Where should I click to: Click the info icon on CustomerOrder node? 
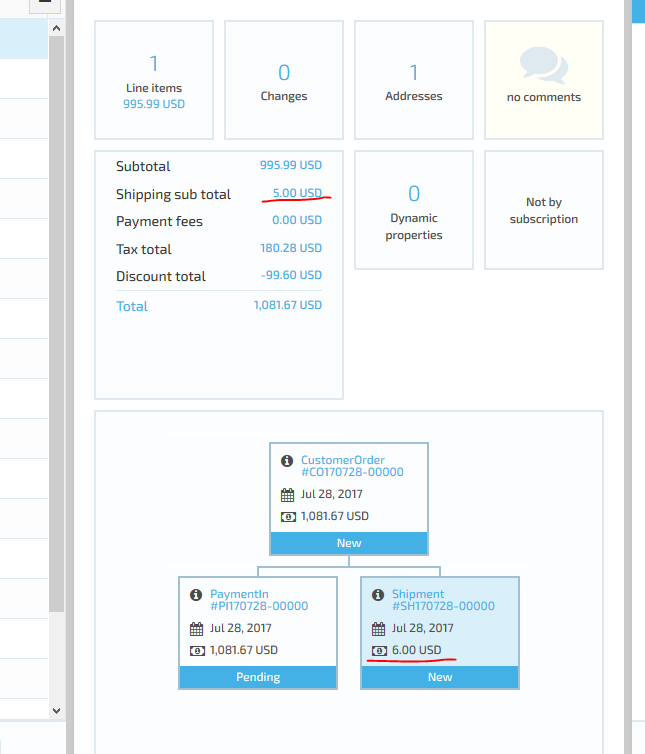click(x=287, y=461)
